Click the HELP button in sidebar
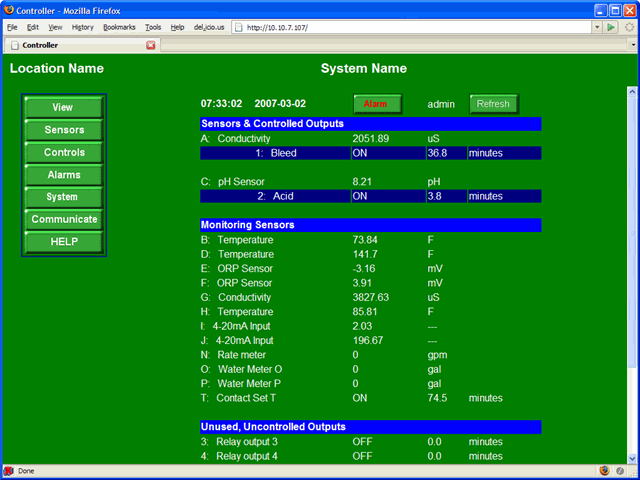 pyautogui.click(x=64, y=241)
